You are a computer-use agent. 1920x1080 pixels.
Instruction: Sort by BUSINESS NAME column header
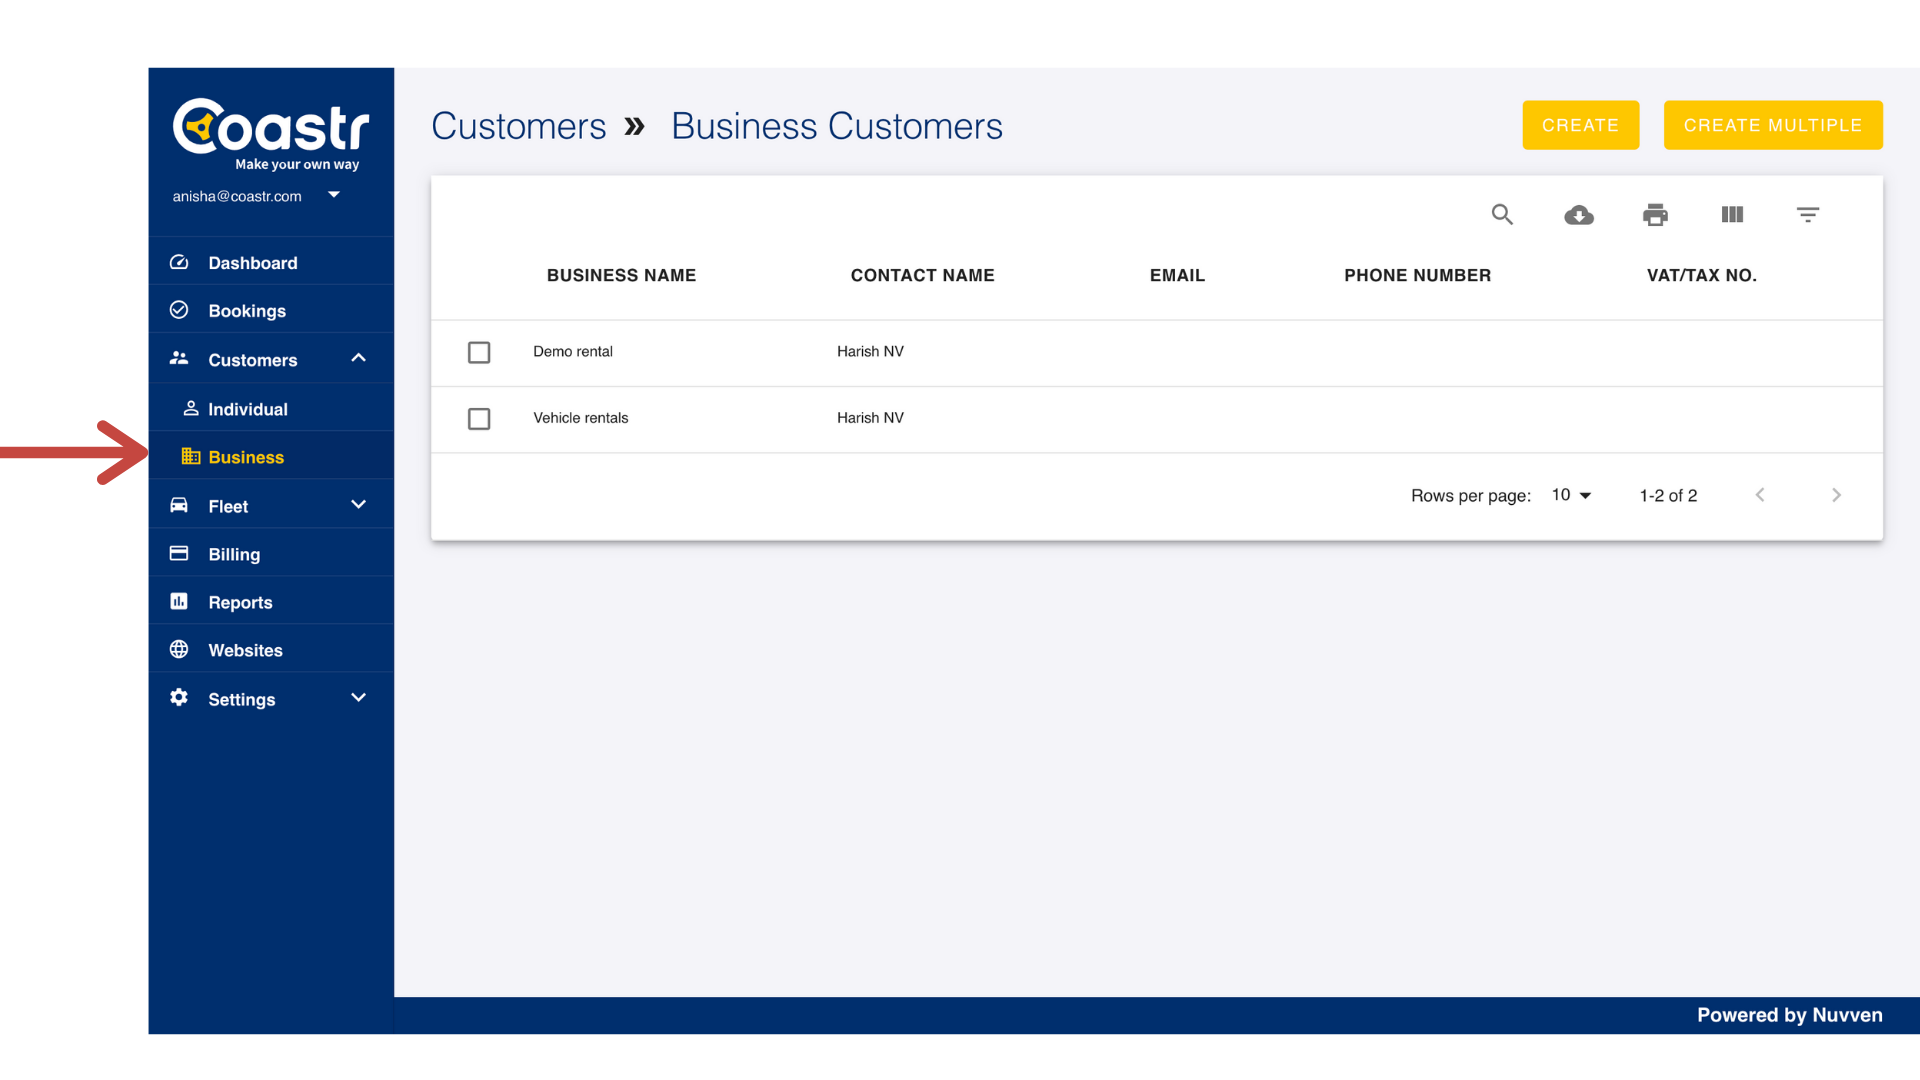point(621,275)
